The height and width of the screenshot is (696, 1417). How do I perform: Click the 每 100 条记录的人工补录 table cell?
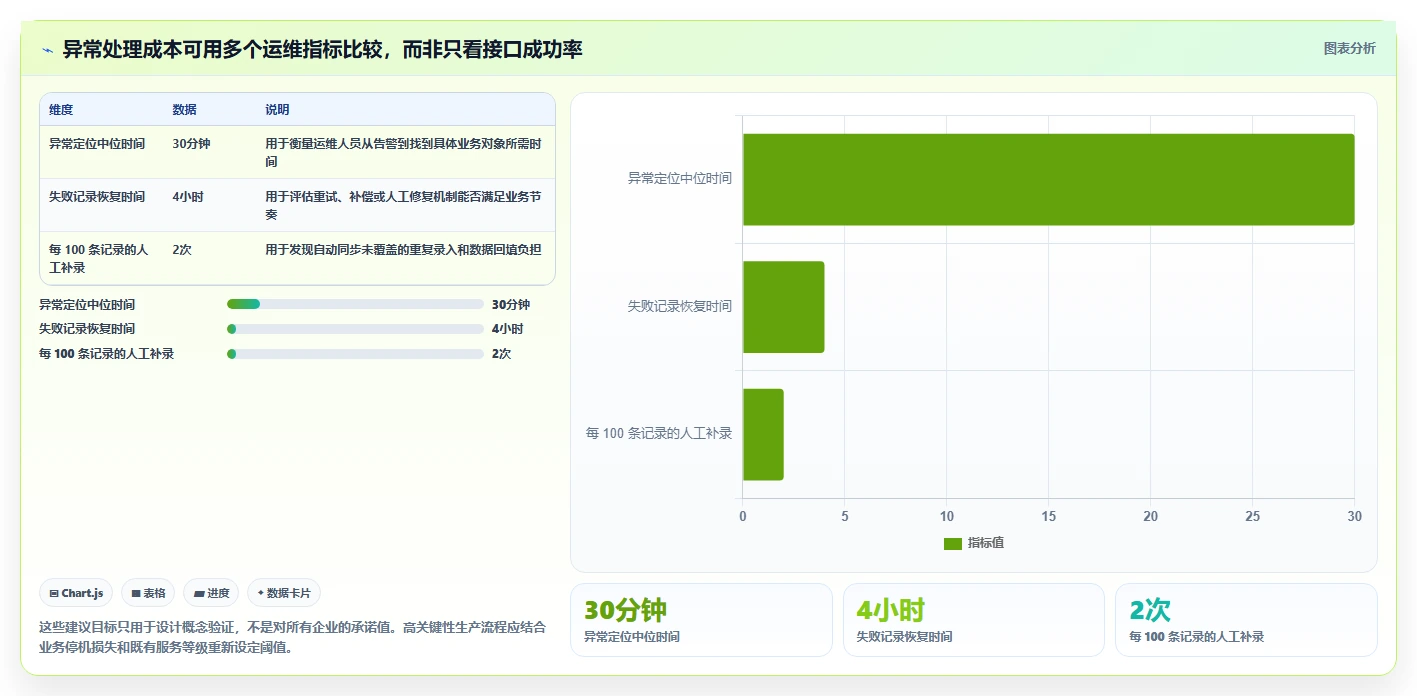click(99, 259)
